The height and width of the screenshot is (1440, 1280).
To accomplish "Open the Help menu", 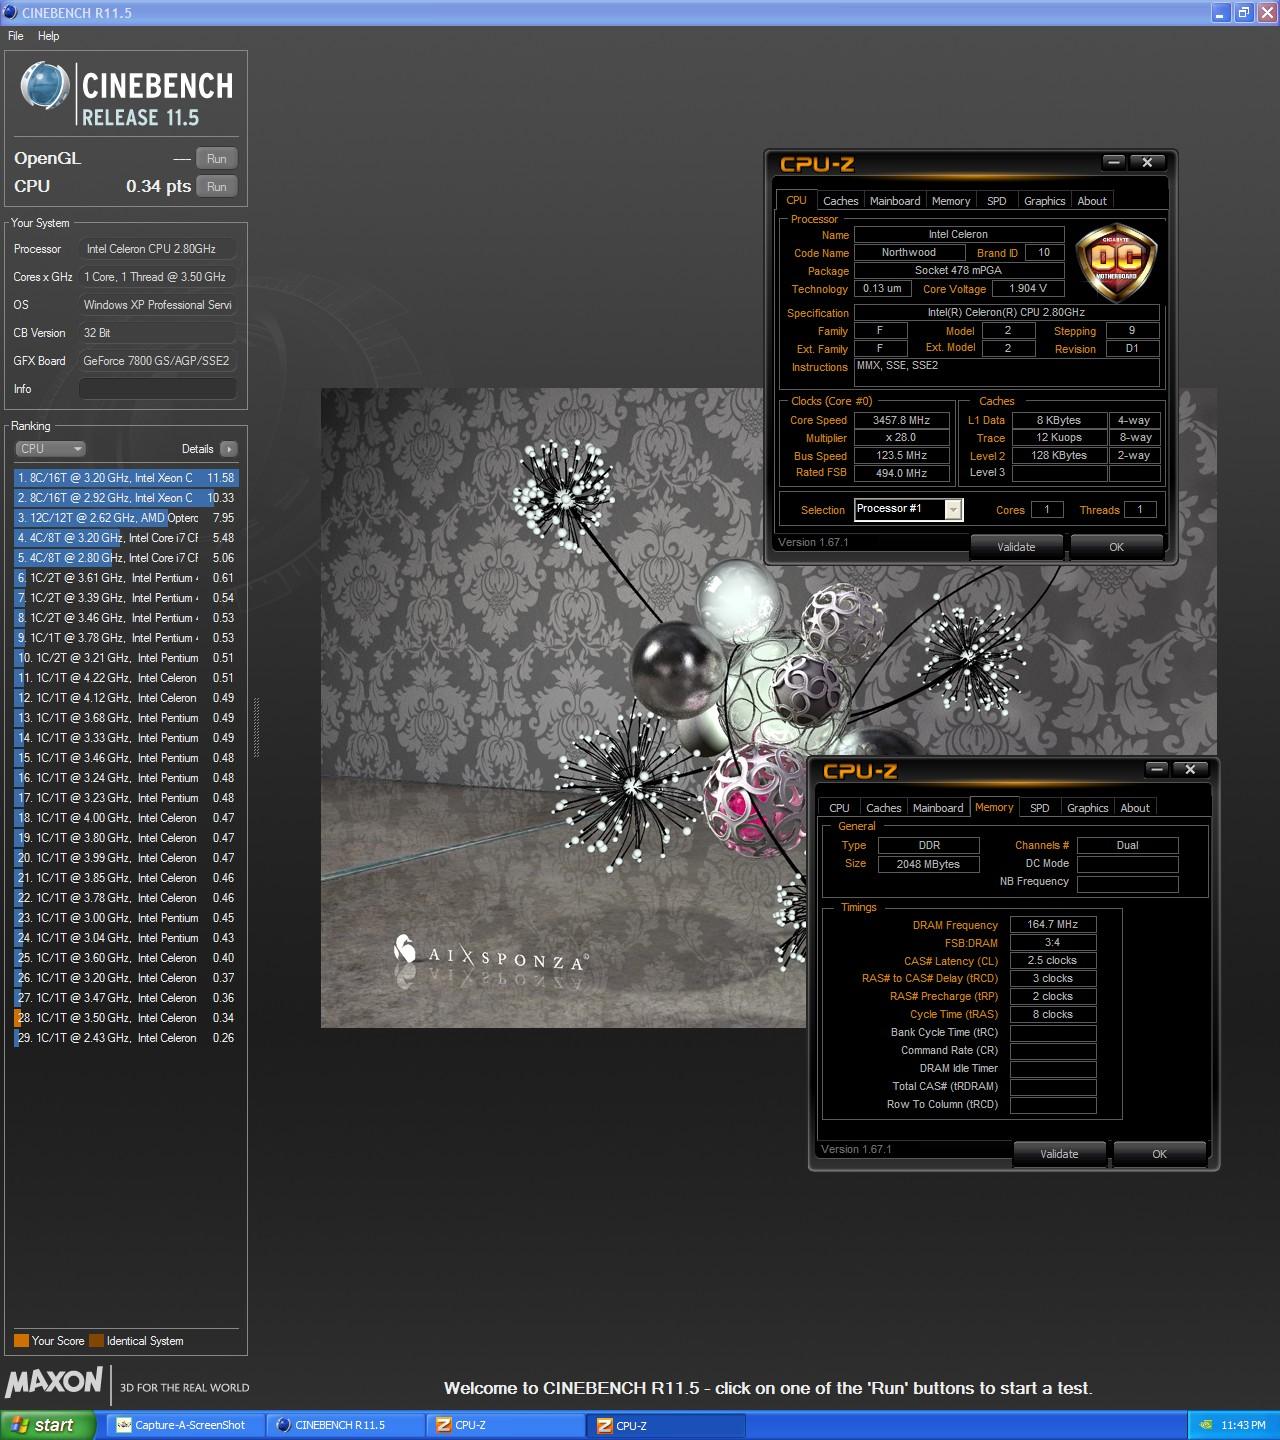I will pyautogui.click(x=48, y=36).
